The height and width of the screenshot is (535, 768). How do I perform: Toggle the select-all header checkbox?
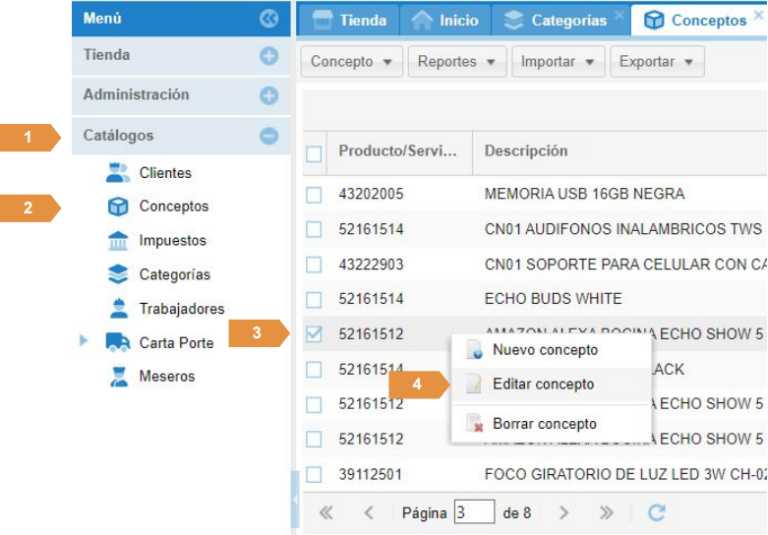(314, 153)
